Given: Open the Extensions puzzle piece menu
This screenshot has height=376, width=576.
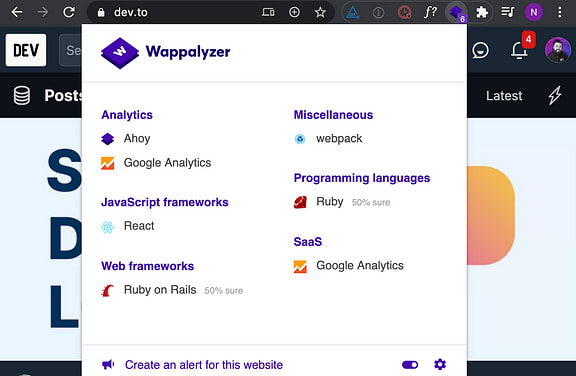Looking at the screenshot, I should 482,12.
